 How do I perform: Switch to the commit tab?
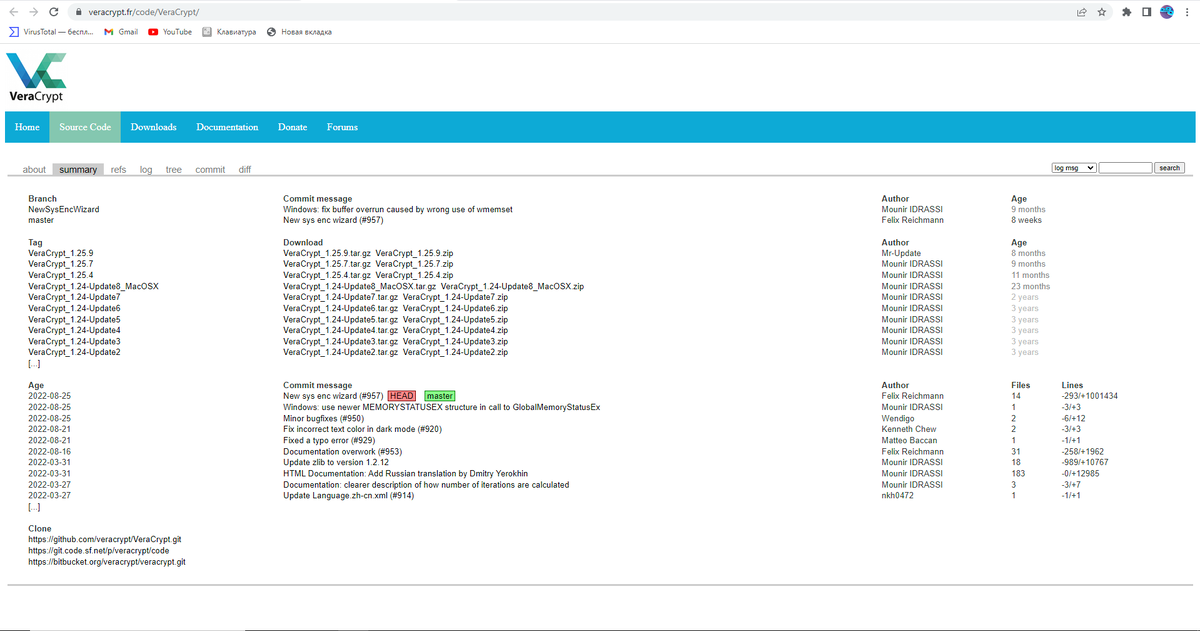(x=210, y=170)
